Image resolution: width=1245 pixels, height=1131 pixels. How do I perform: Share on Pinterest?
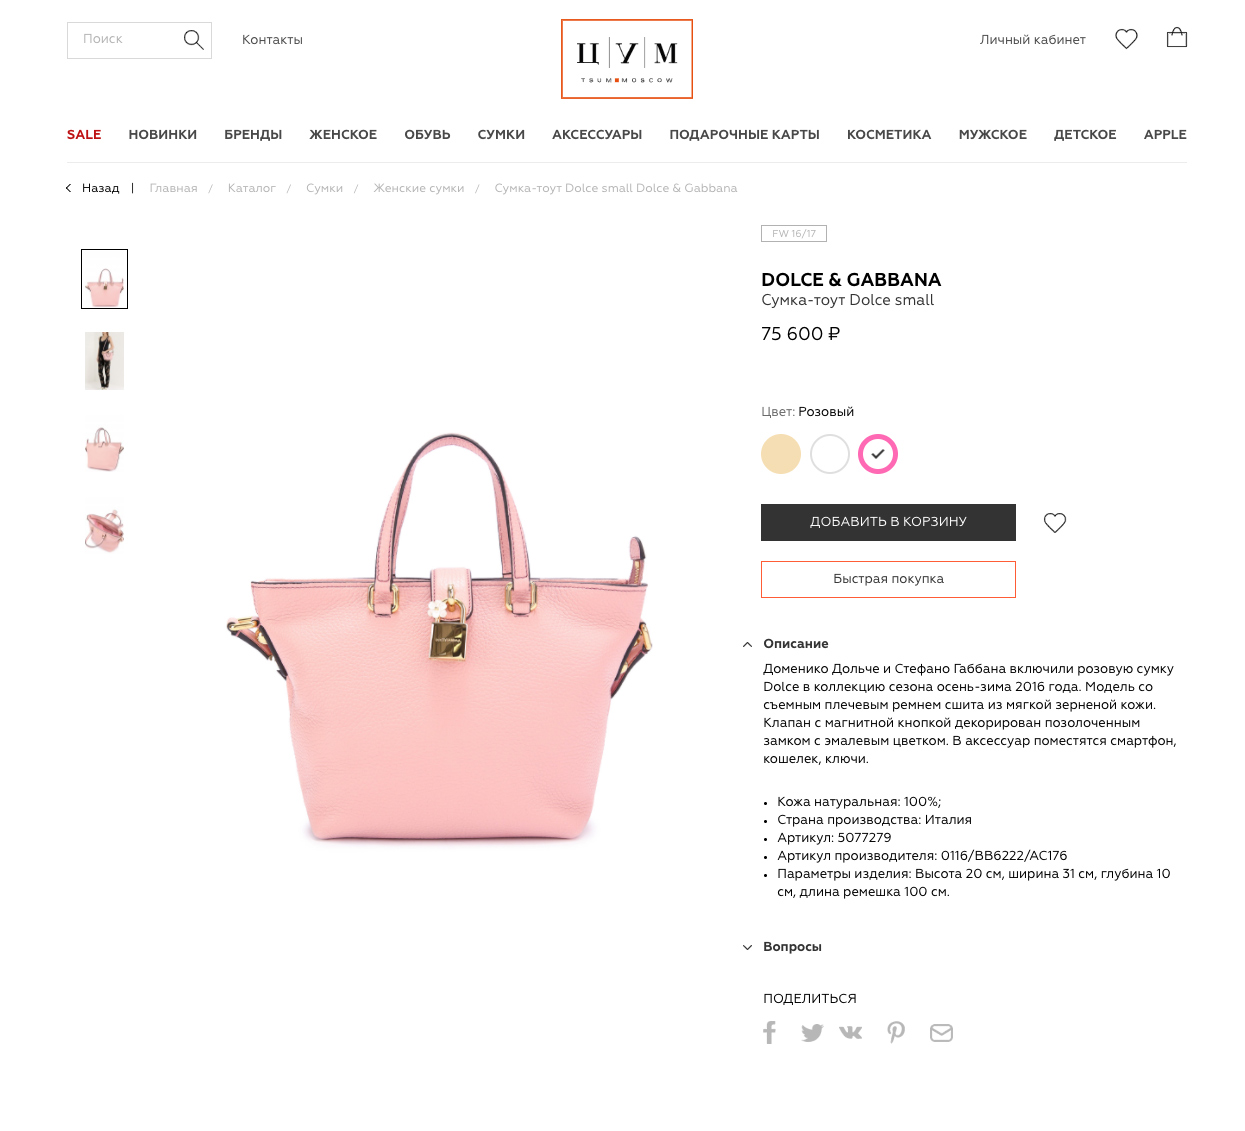pyautogui.click(x=896, y=1032)
